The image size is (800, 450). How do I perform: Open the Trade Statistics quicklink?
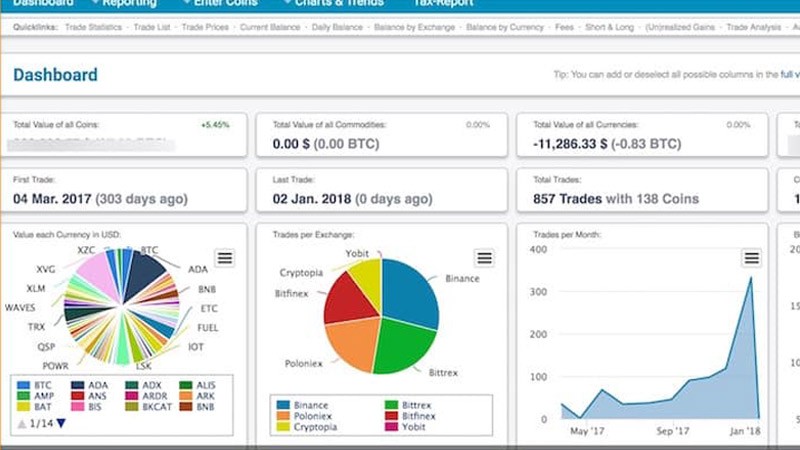coord(96,28)
